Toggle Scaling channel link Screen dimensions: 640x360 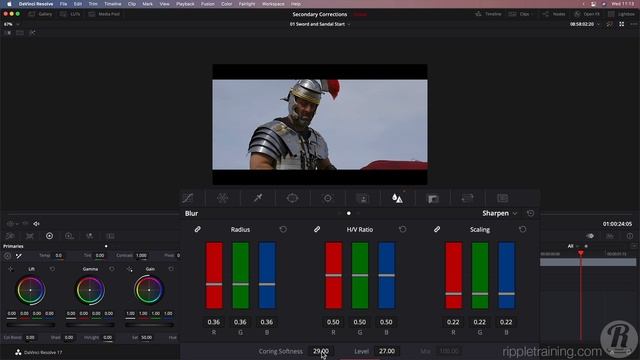(437, 229)
